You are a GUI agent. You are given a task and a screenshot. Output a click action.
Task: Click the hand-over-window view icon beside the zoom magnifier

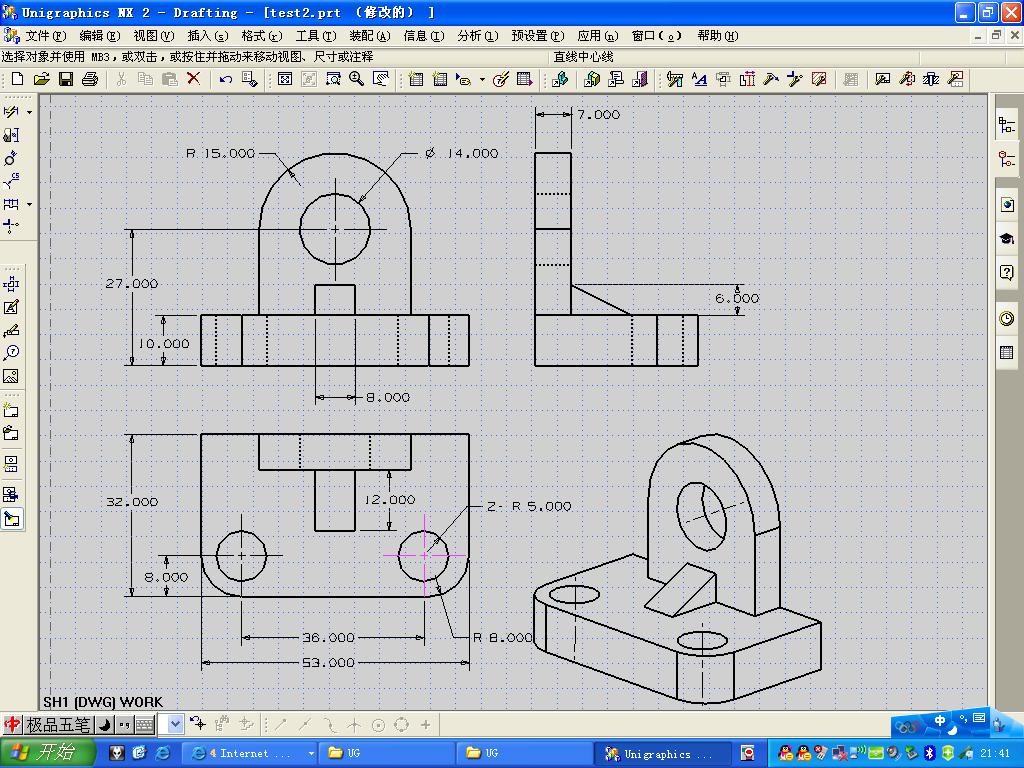[381, 79]
